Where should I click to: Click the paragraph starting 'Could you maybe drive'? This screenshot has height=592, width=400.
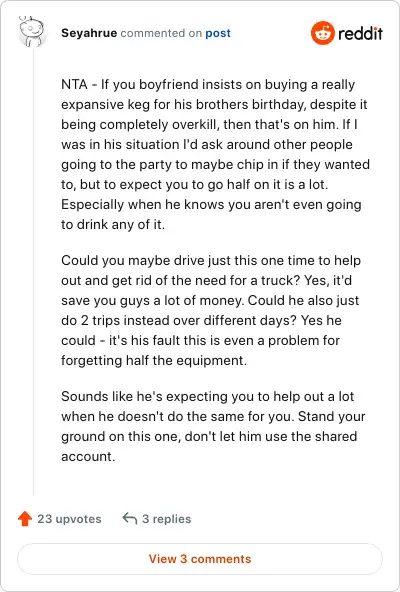(x=211, y=310)
